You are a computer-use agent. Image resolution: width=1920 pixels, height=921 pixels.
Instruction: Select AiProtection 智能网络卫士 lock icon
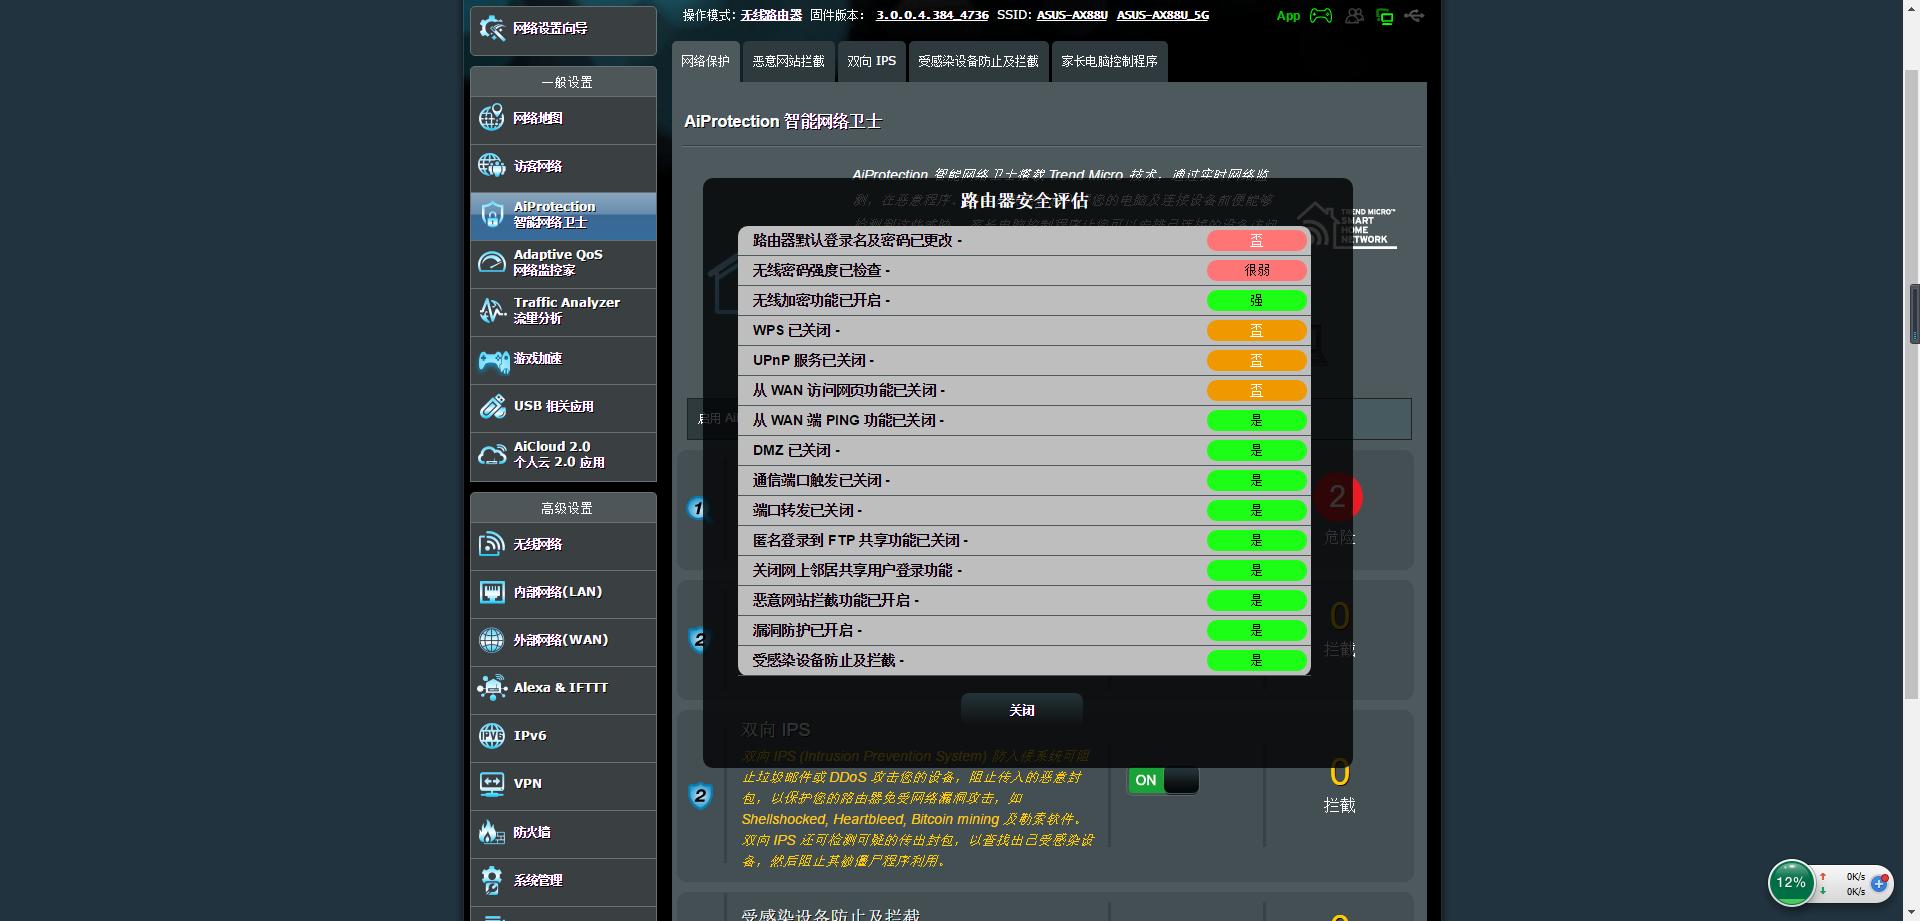click(492, 214)
